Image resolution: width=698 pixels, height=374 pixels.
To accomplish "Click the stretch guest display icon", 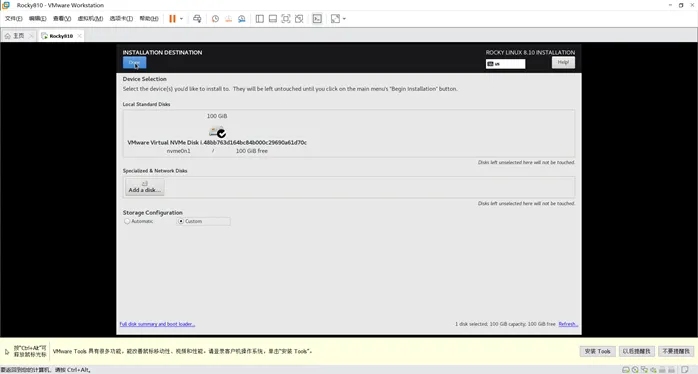I will pyautogui.click(x=335, y=19).
